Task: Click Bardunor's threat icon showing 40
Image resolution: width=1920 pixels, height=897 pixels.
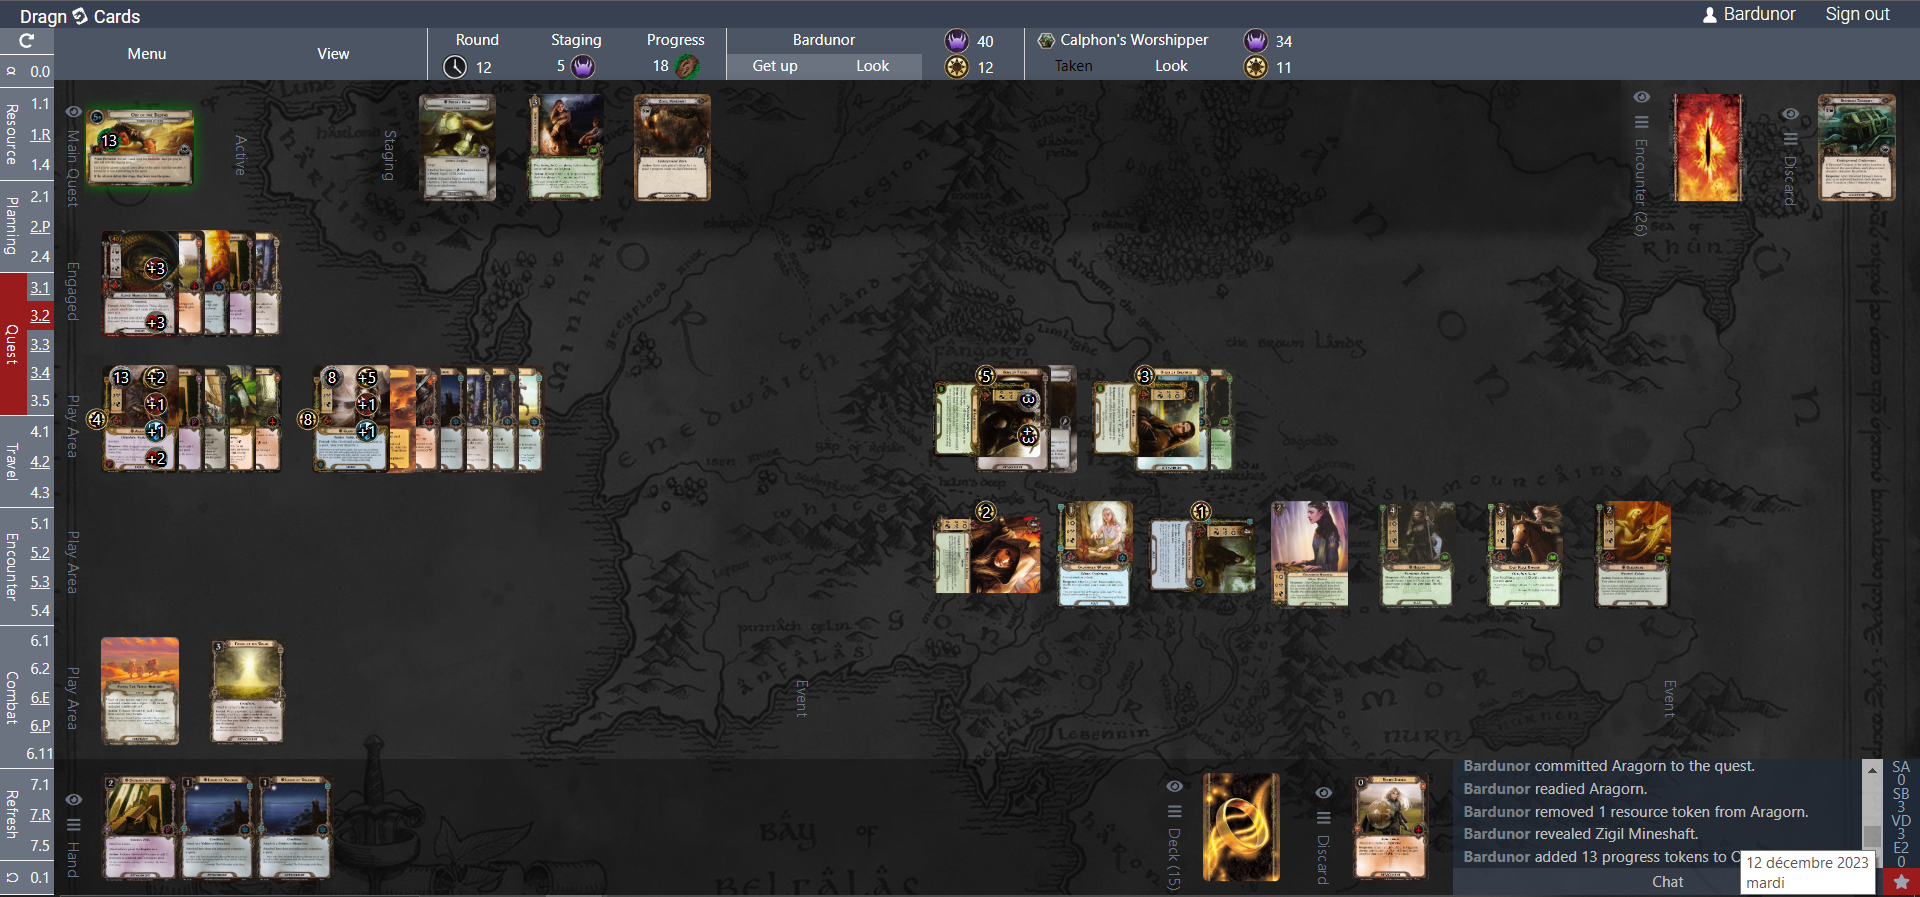Action: 957,41
